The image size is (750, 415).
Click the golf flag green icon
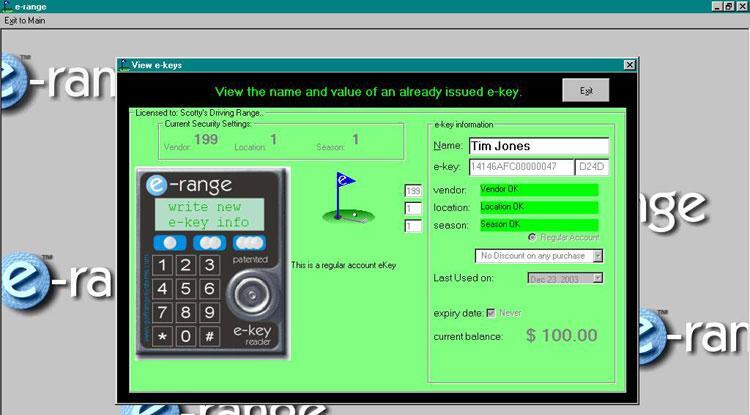tap(347, 199)
